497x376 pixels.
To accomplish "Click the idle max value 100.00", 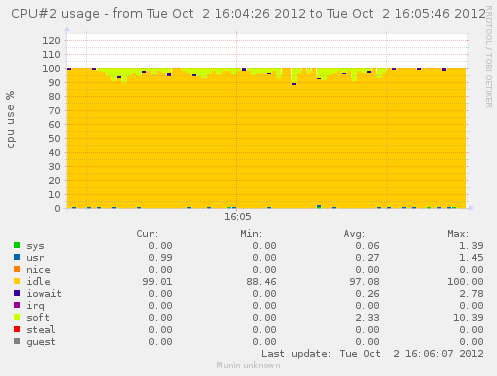I will [465, 282].
